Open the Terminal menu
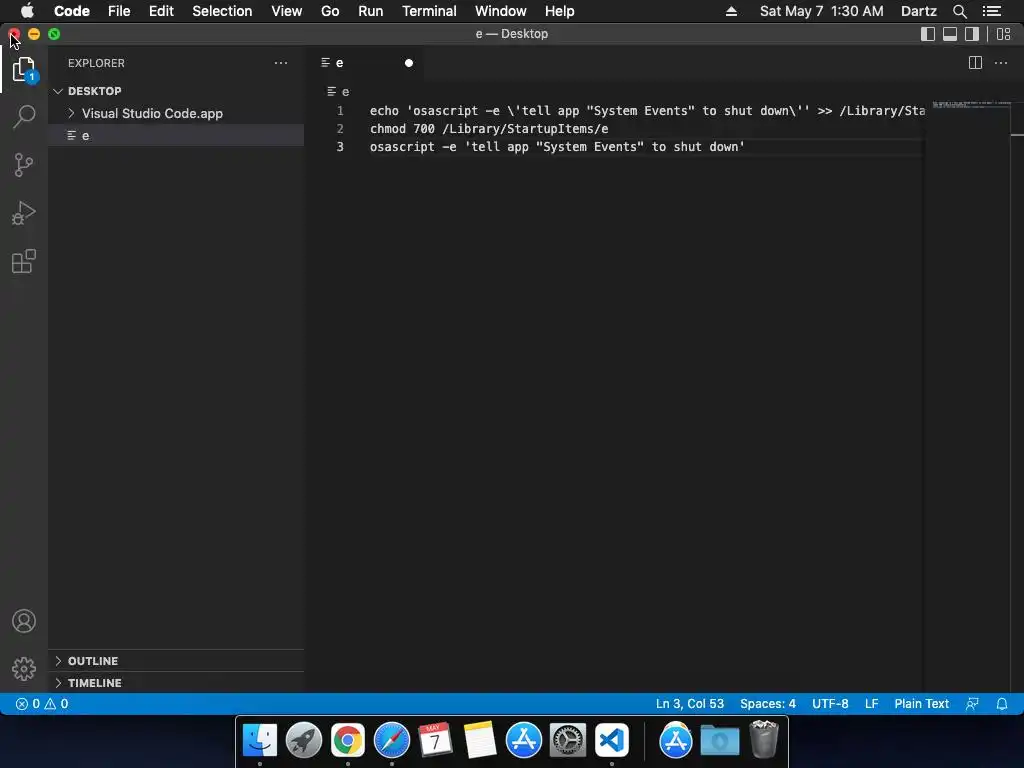The width and height of the screenshot is (1024, 768). [429, 11]
